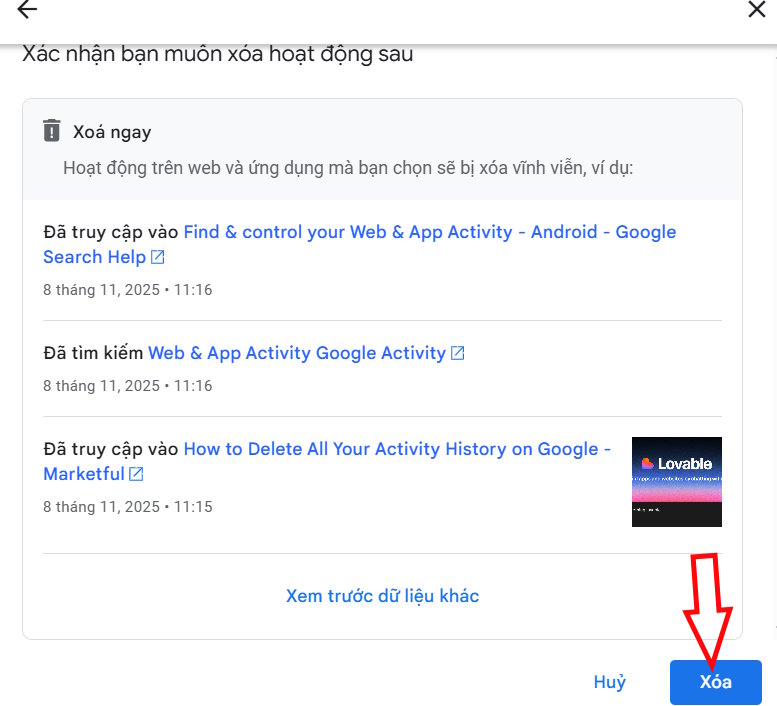This screenshot has height=706, width=777.
Task: Click the Xoá ngay label
Action: click(x=112, y=132)
